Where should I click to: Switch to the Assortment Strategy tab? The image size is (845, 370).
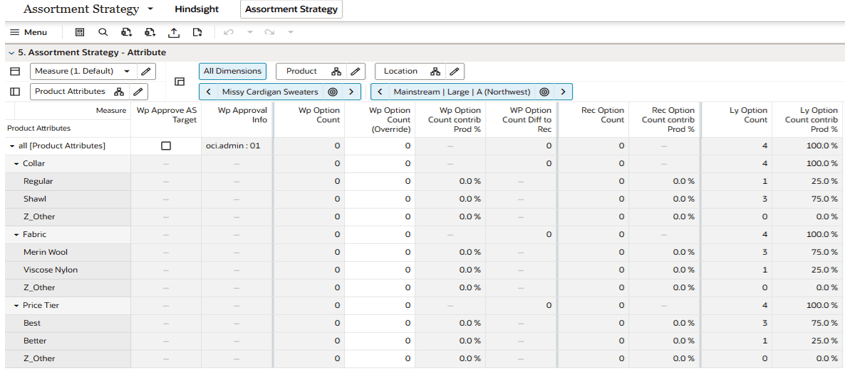(291, 9)
